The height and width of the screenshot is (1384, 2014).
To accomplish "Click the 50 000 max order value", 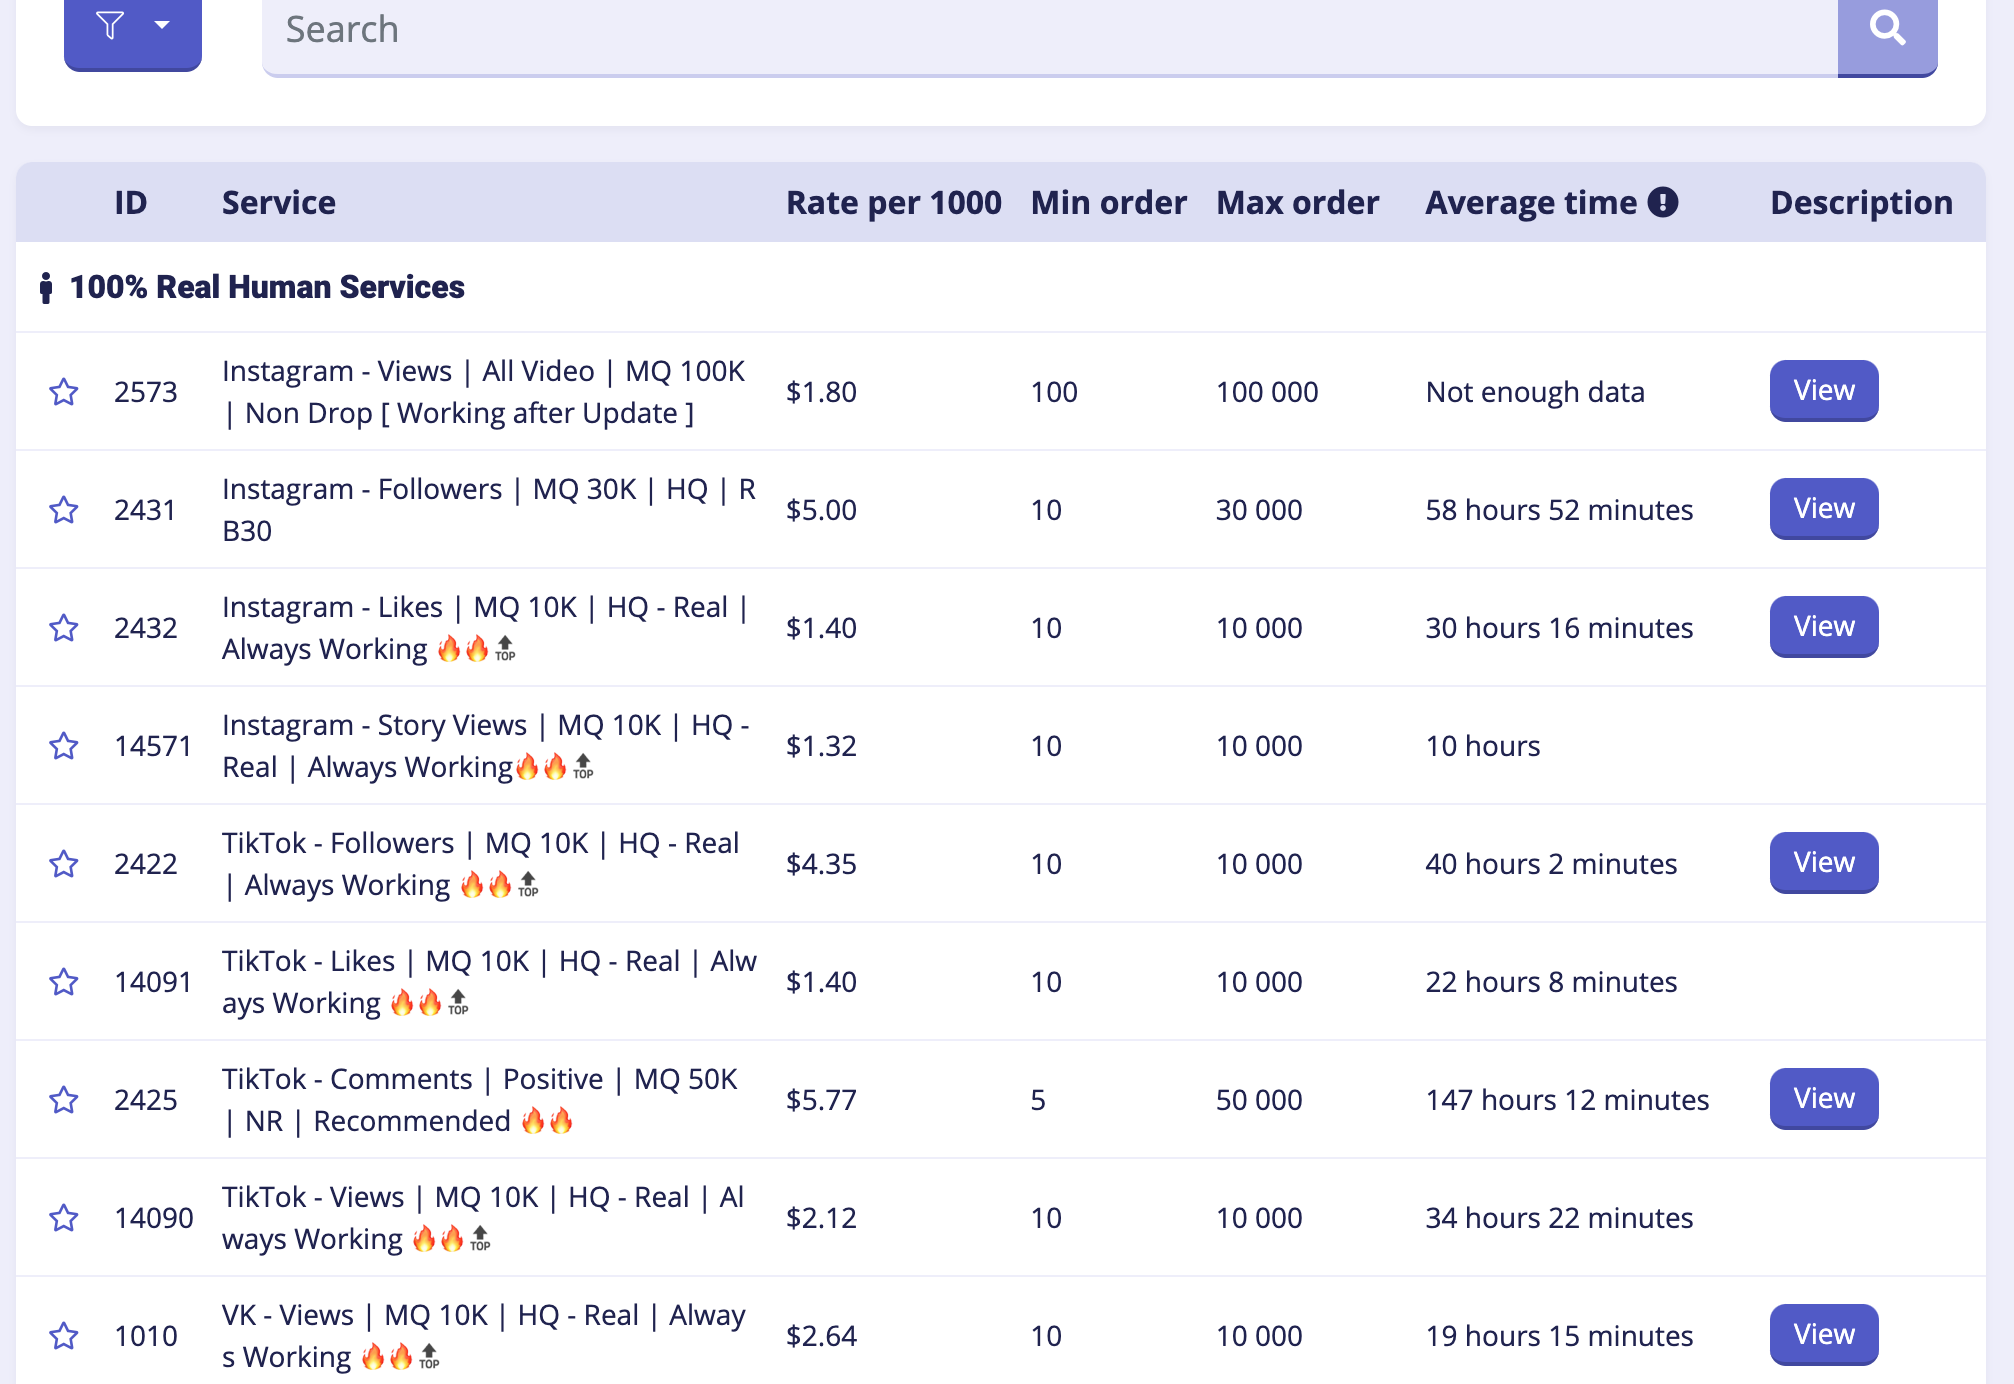I will click(x=1259, y=1100).
